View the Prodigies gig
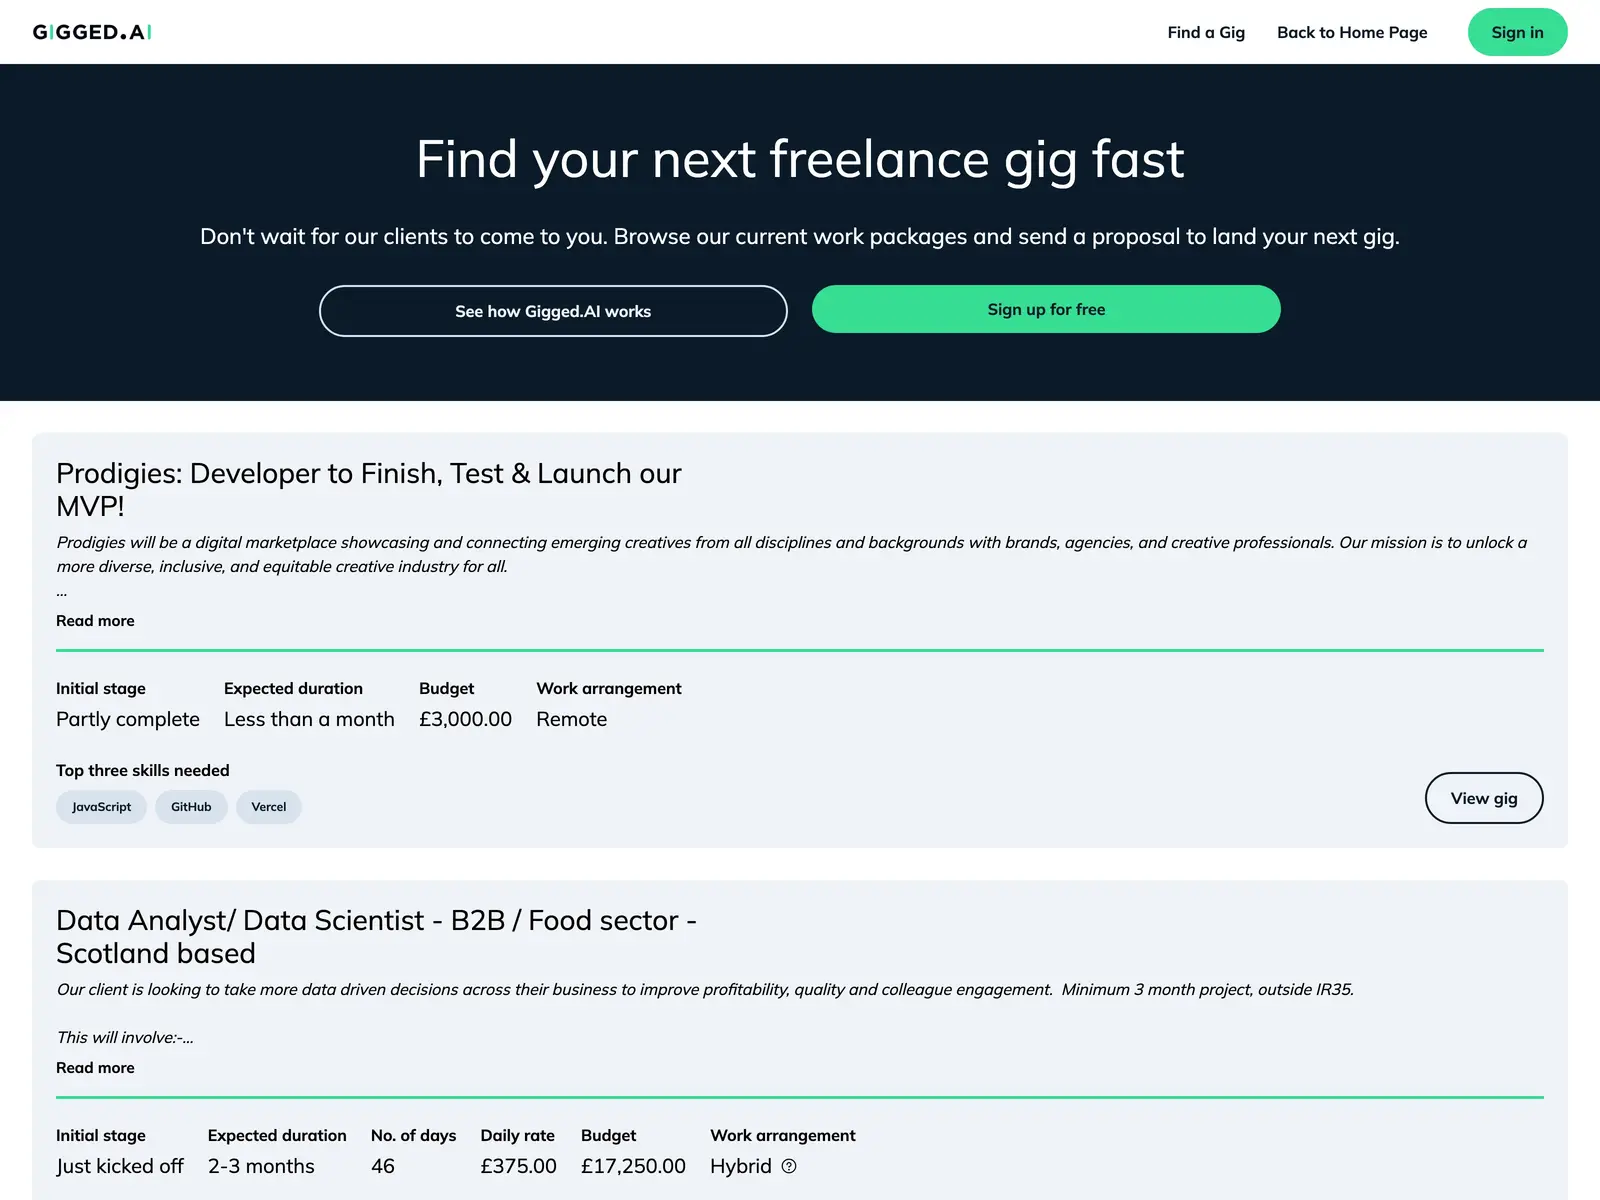The height and width of the screenshot is (1200, 1600). click(x=1484, y=798)
